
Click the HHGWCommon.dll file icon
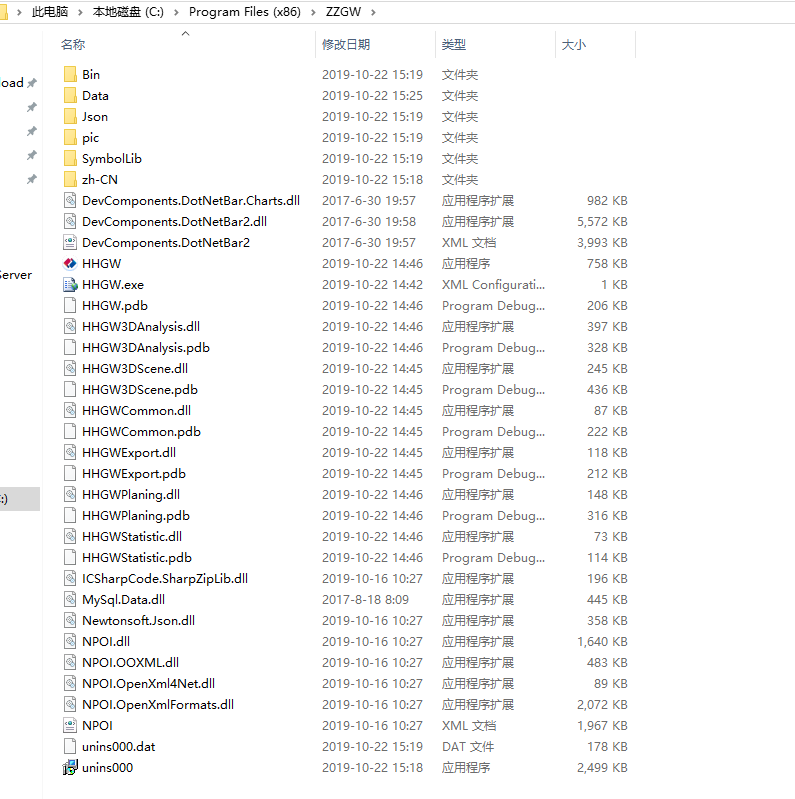(70, 410)
